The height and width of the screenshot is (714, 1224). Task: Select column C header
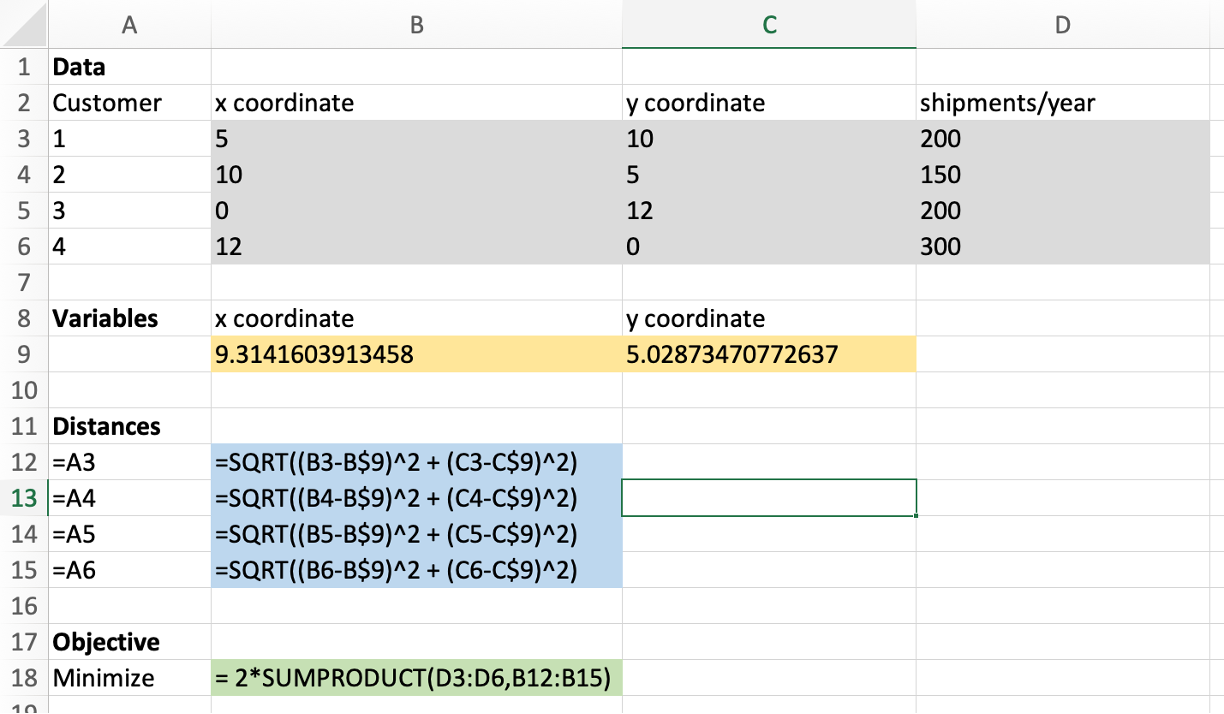tap(768, 24)
